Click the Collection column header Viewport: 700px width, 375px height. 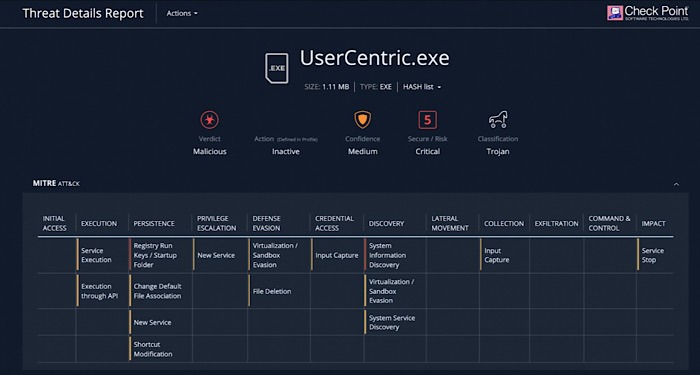(504, 223)
